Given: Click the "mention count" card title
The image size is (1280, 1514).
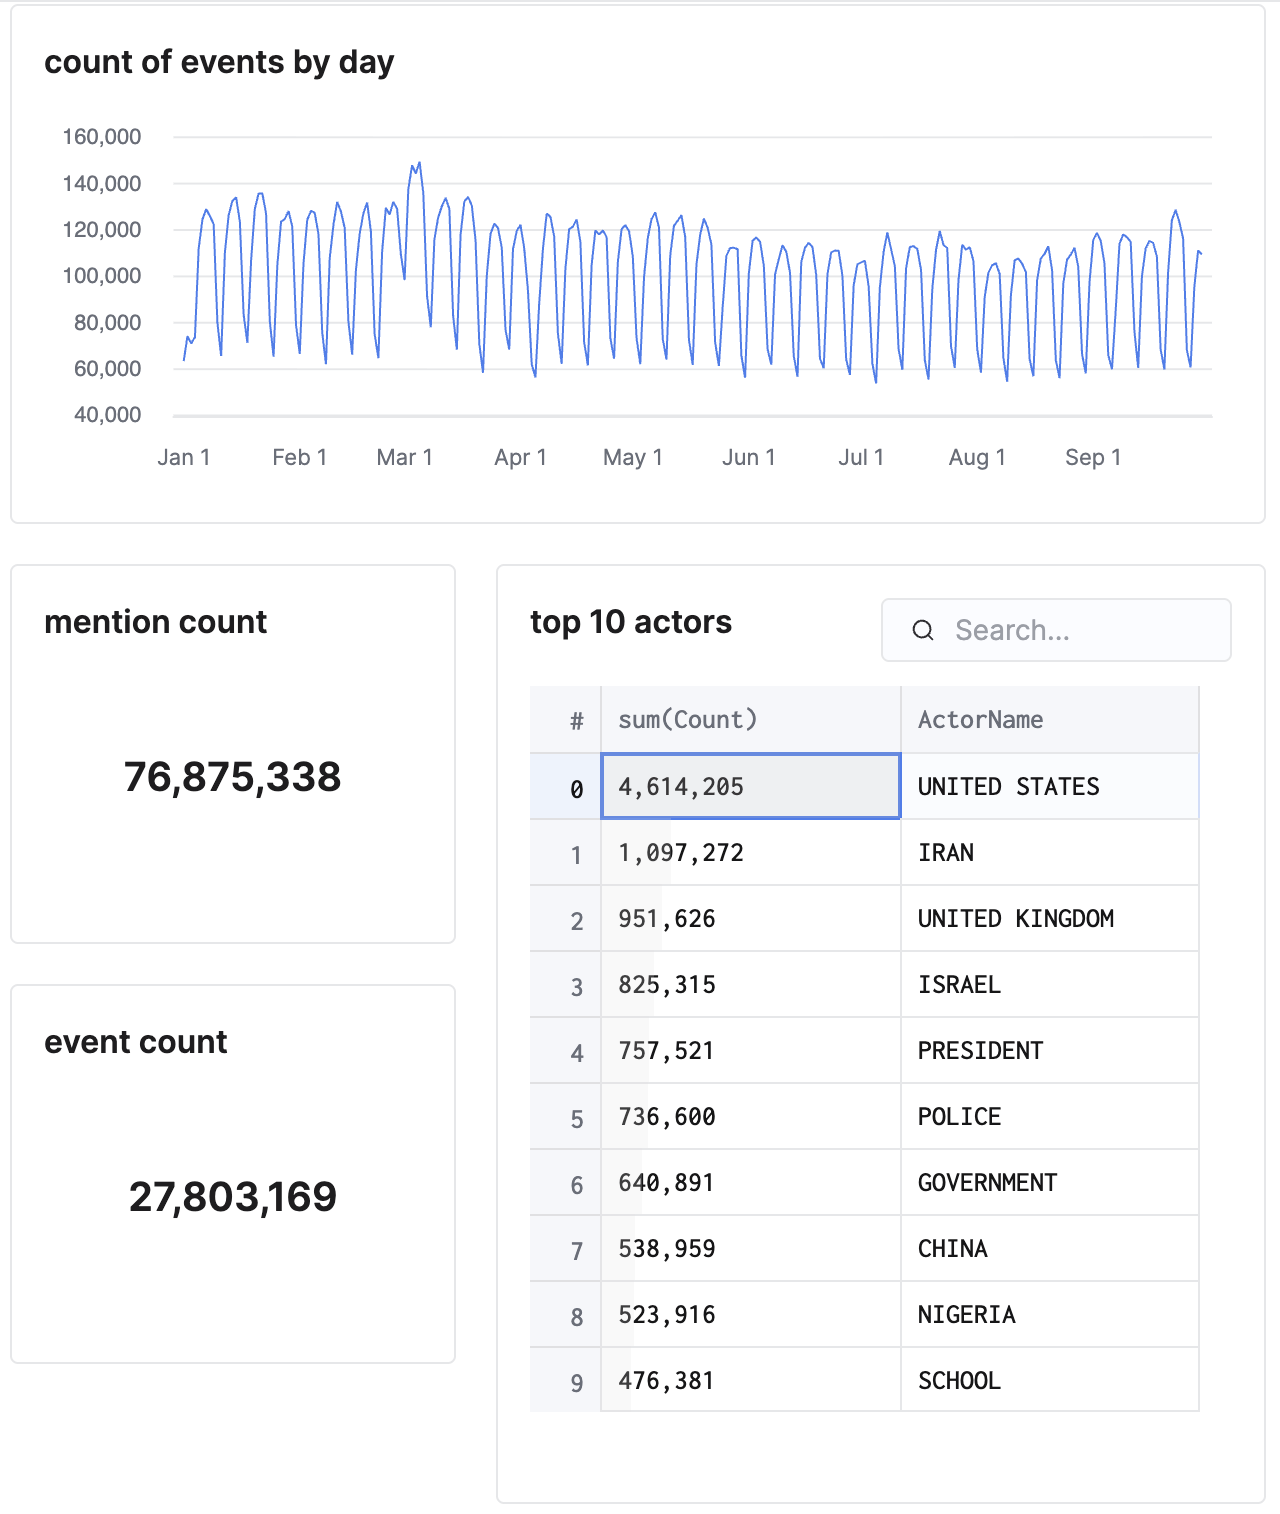Looking at the screenshot, I should click(x=156, y=622).
